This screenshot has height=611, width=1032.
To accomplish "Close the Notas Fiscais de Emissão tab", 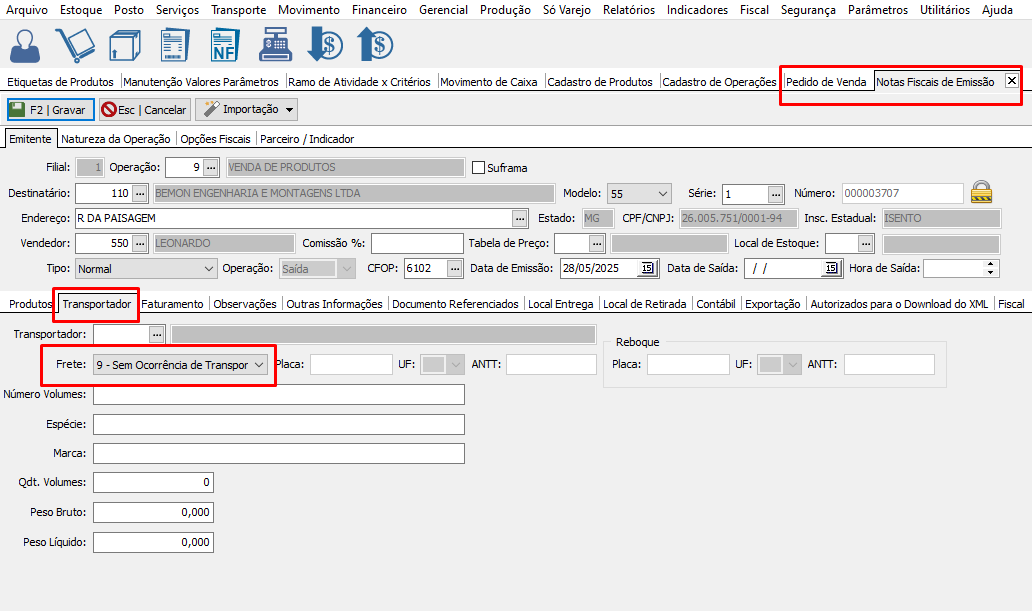I will 1011,81.
